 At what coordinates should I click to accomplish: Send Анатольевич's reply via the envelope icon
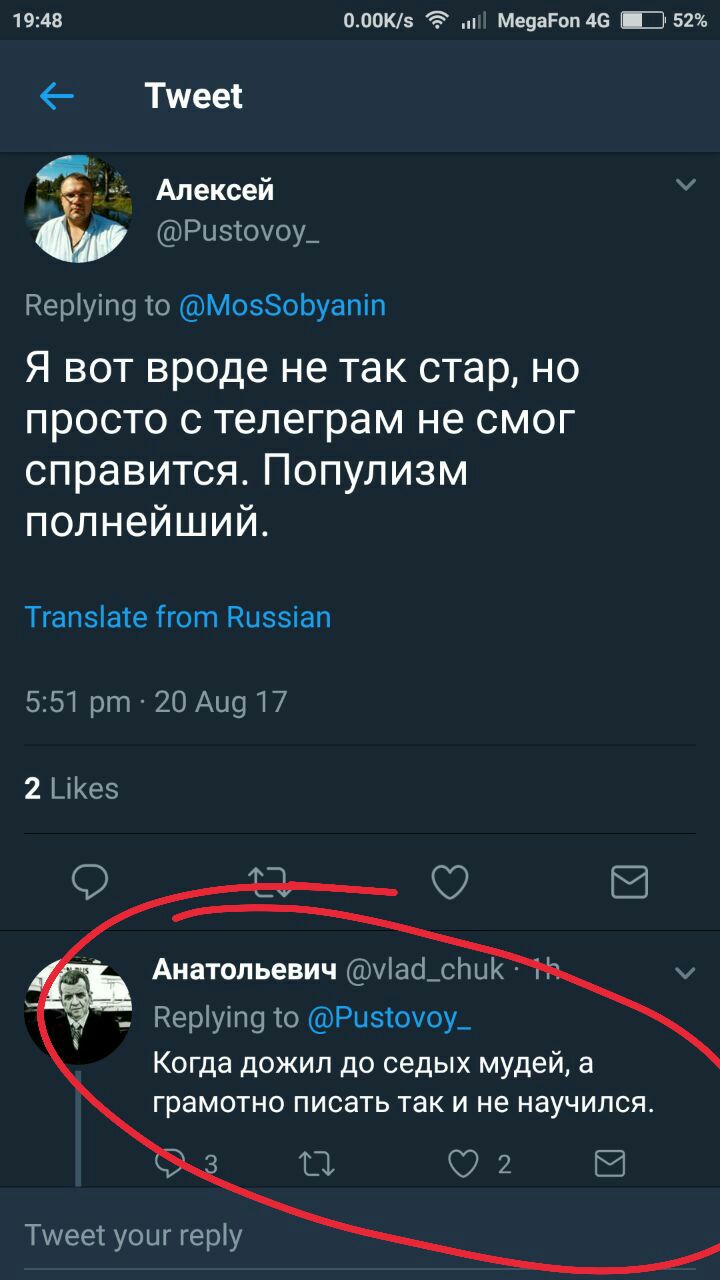click(610, 1163)
